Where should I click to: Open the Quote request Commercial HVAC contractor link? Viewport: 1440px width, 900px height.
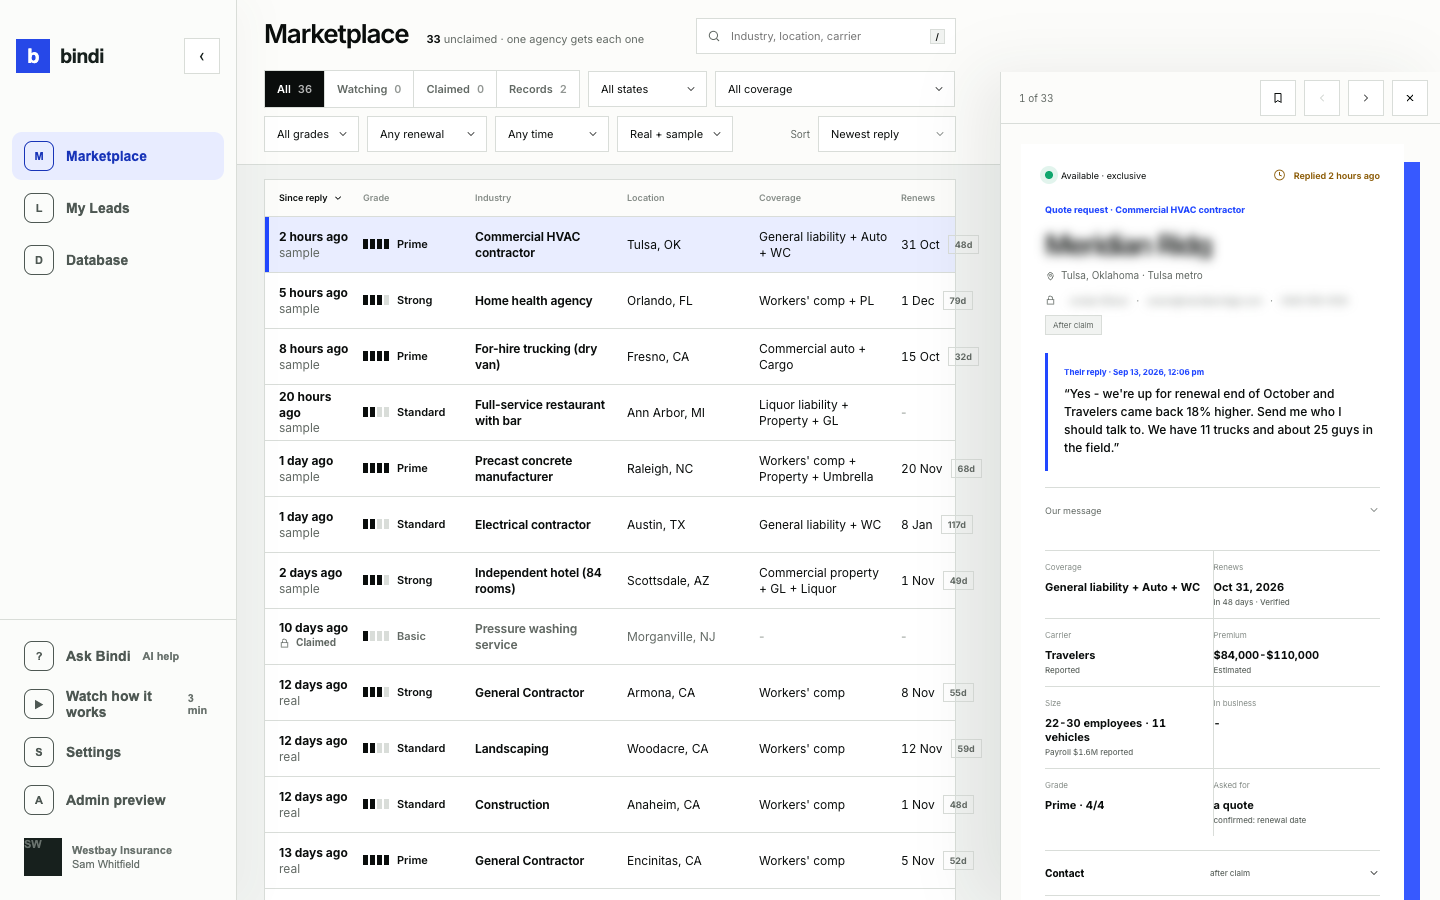[x=1145, y=210]
